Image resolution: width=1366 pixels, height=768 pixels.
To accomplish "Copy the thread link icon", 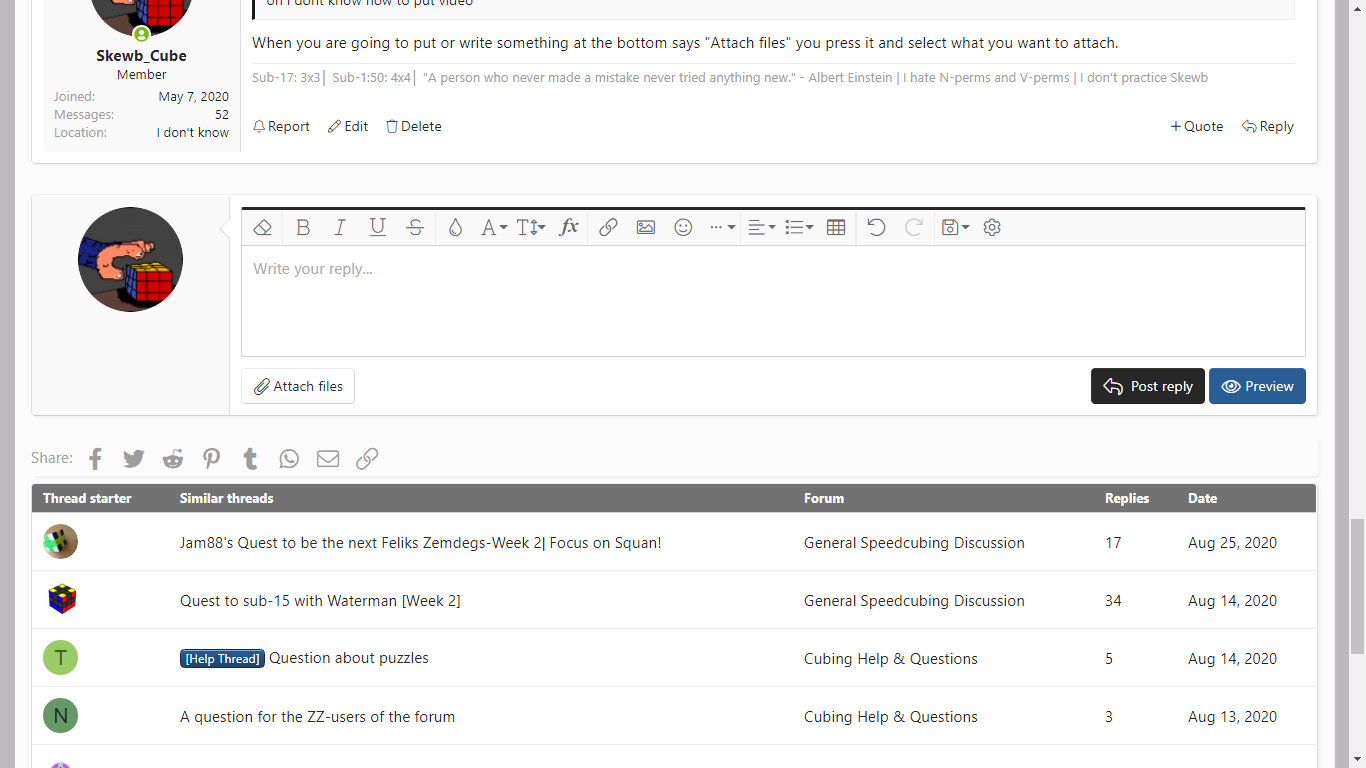I will click(367, 458).
